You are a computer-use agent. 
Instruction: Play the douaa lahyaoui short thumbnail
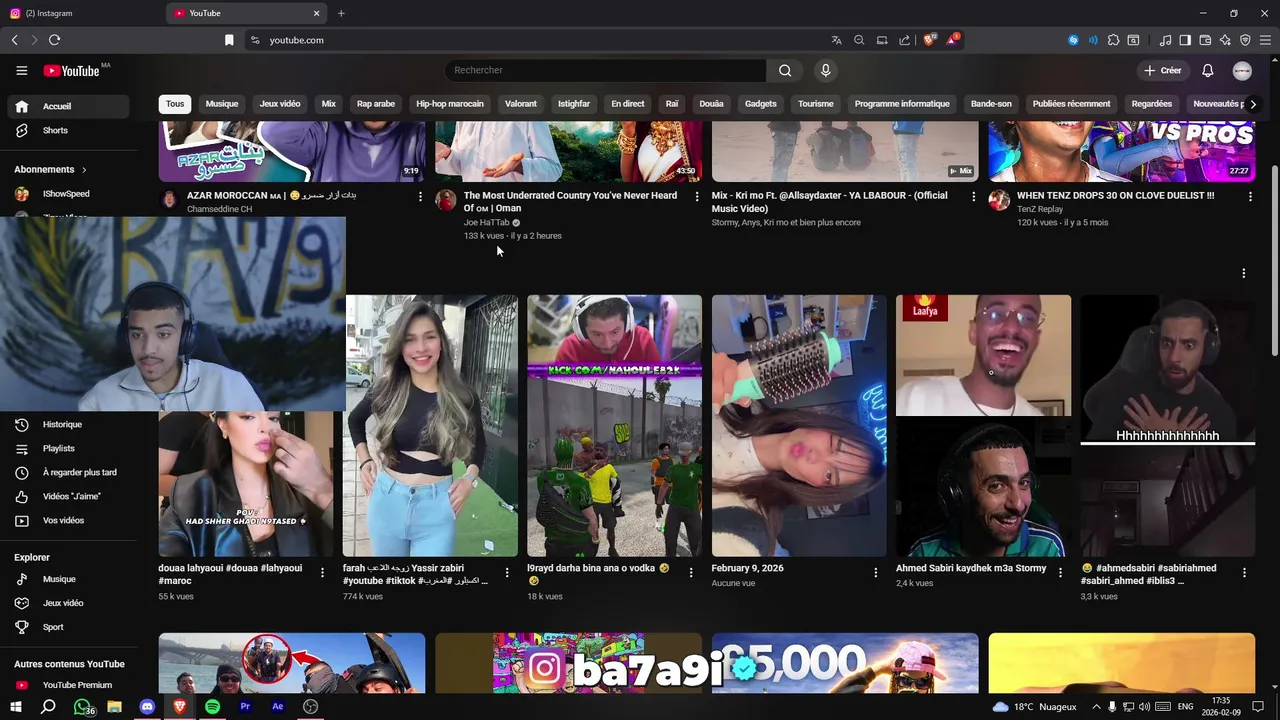point(246,483)
